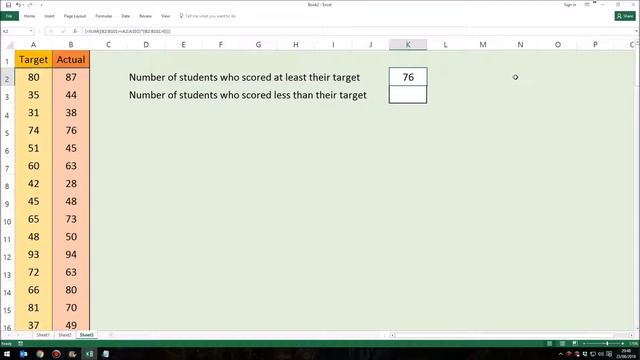Select row 12 header
This screenshot has width=640, height=360.
click(x=7, y=257)
